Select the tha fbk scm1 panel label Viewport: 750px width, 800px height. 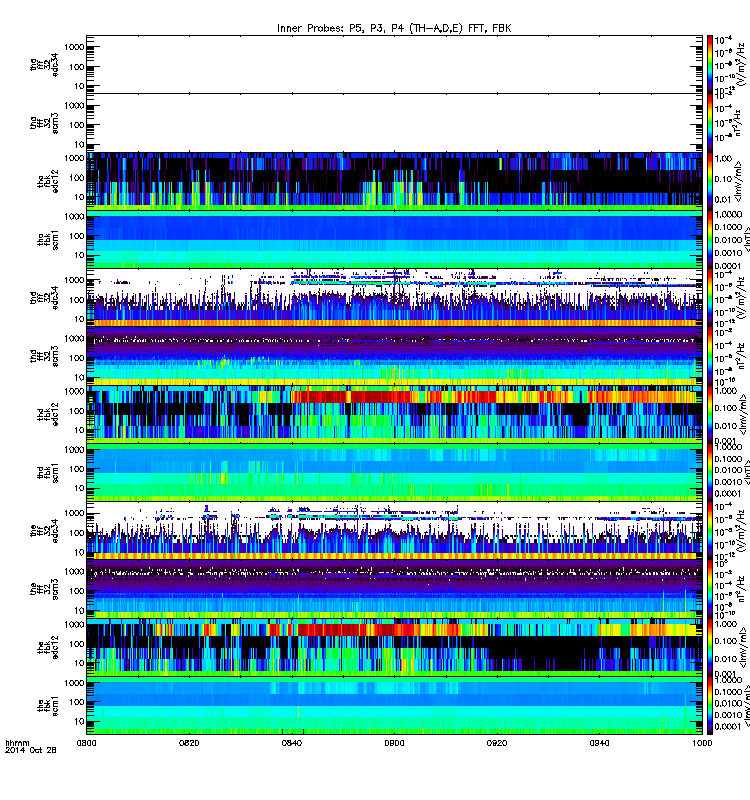48,239
